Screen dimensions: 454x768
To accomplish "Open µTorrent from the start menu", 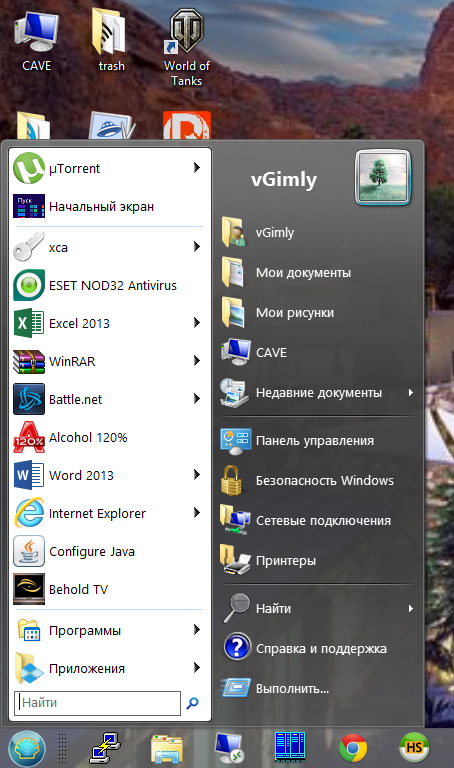I will click(108, 168).
